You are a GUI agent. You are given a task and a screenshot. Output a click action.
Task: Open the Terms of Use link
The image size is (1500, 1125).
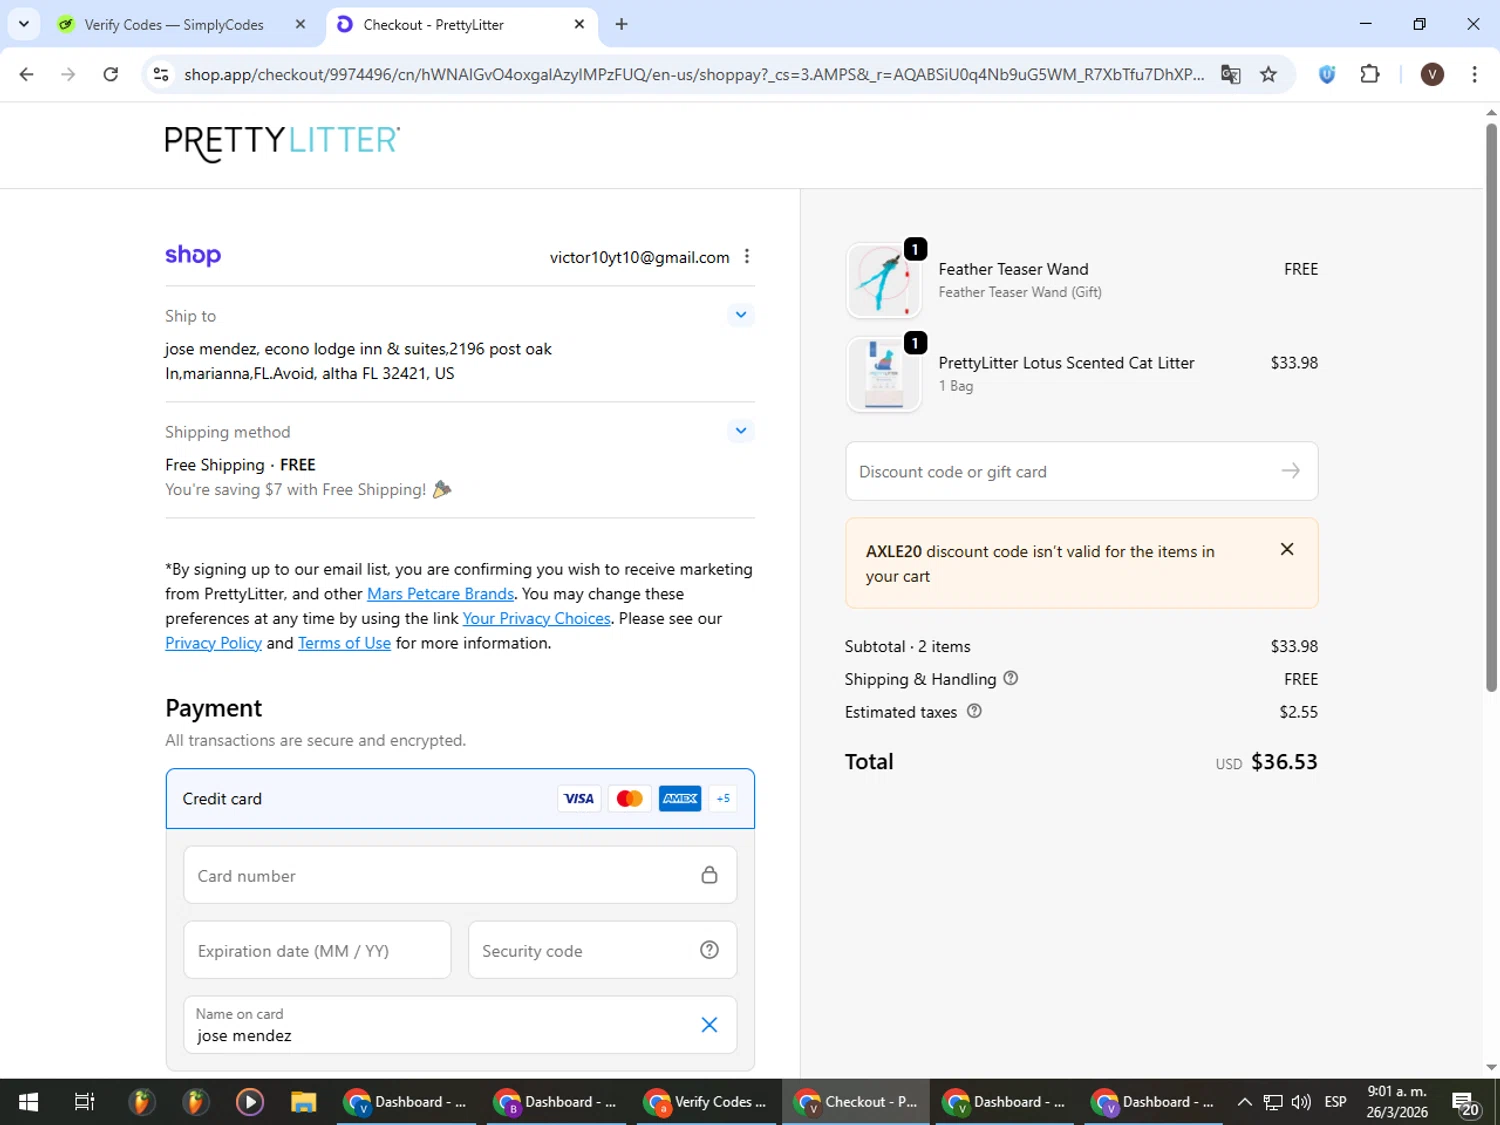point(344,643)
